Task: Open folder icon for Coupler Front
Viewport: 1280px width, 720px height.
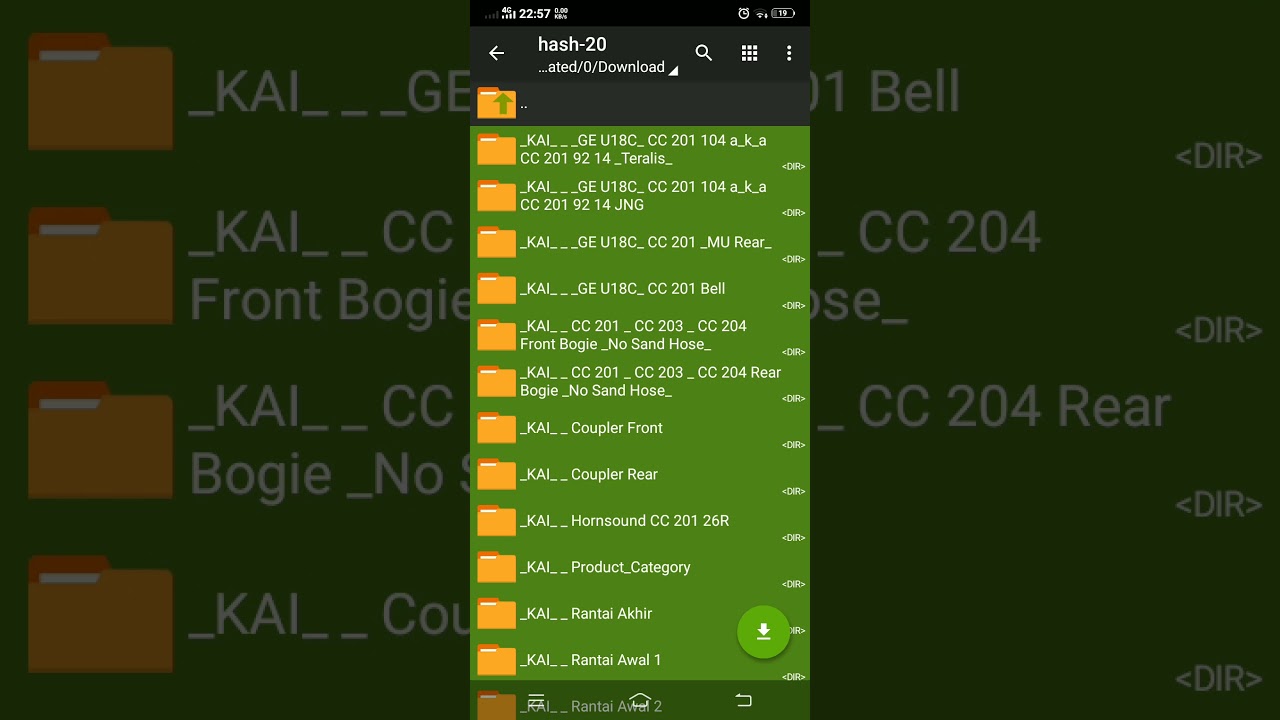Action: click(496, 427)
